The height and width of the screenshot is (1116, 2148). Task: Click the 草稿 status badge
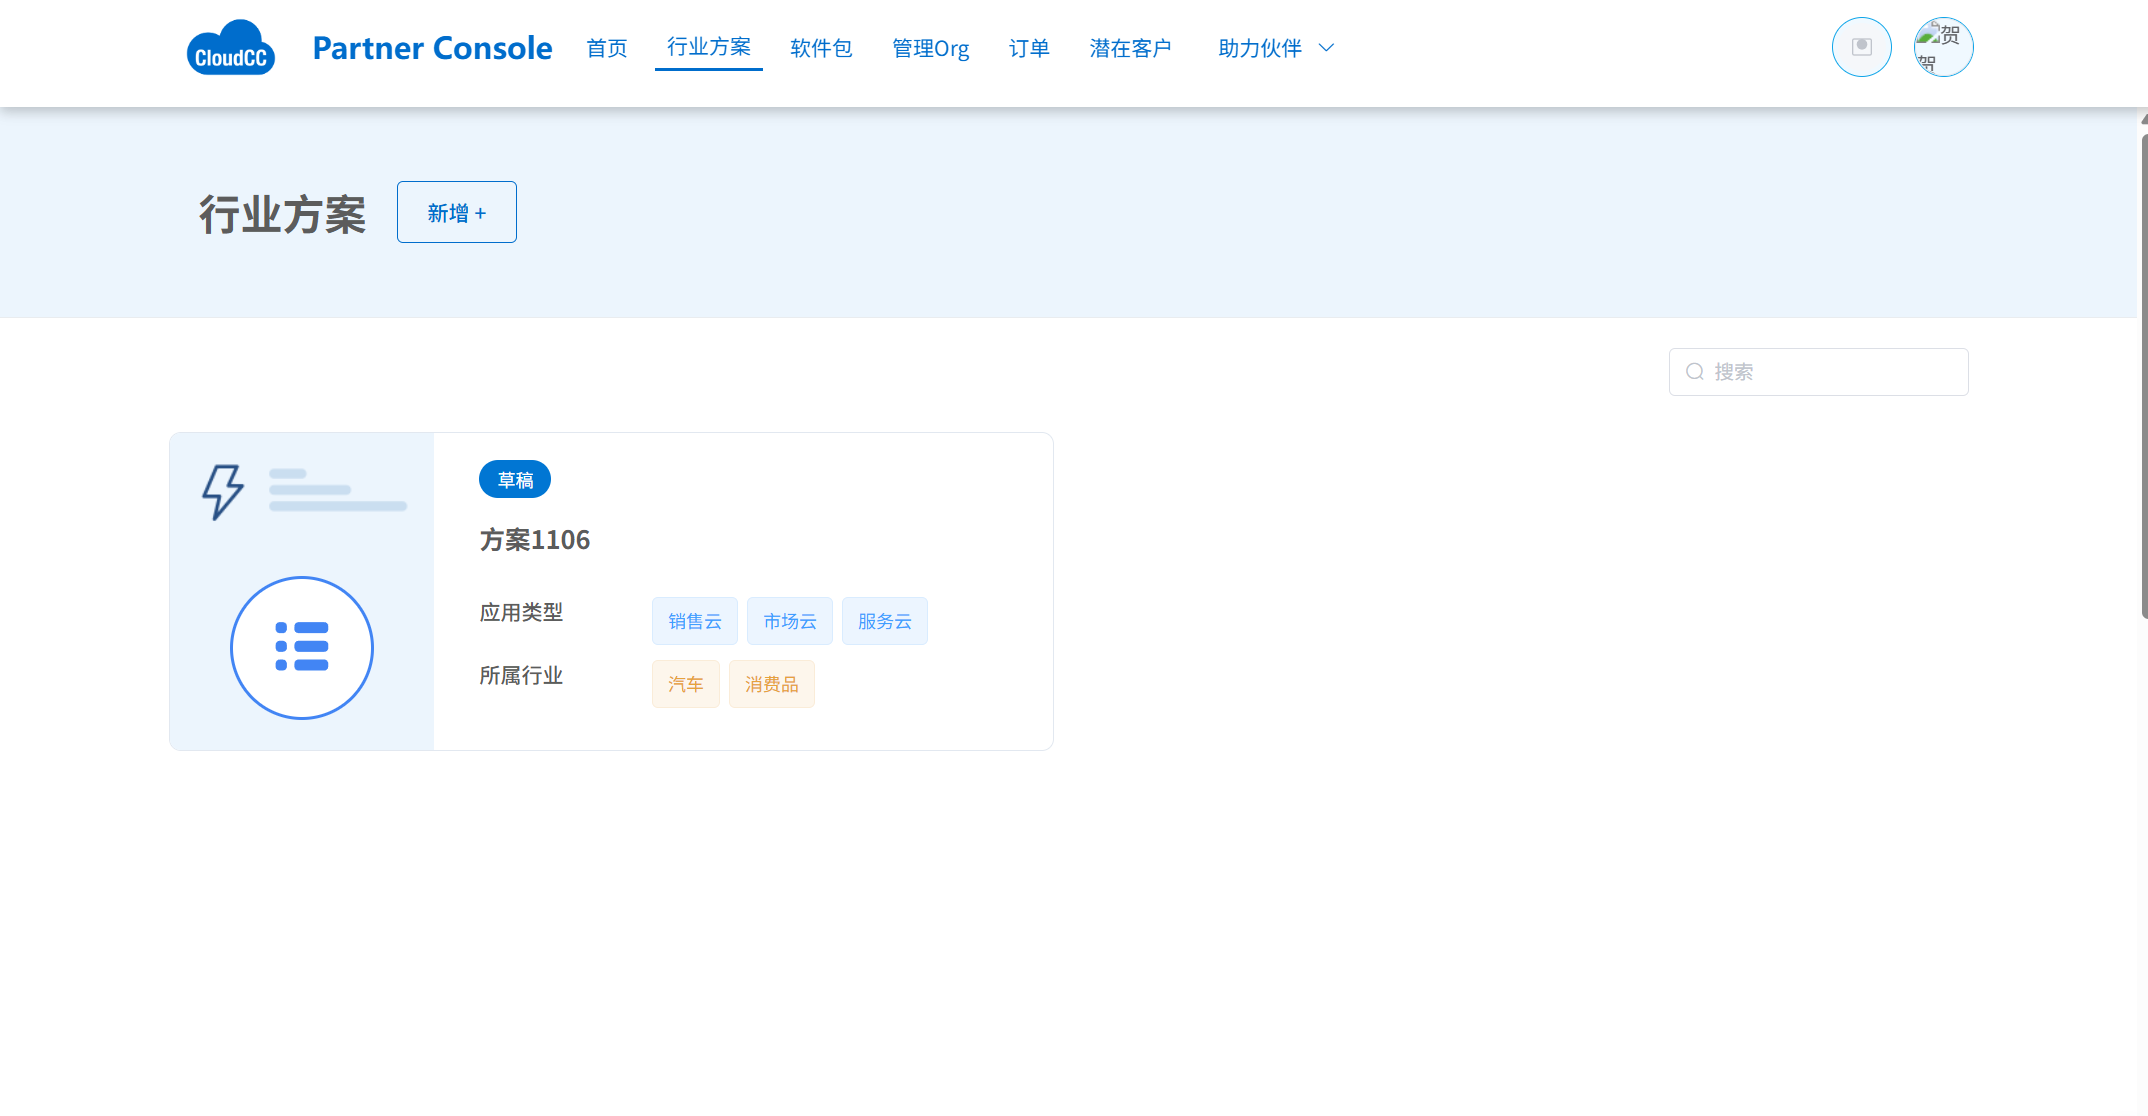point(515,479)
